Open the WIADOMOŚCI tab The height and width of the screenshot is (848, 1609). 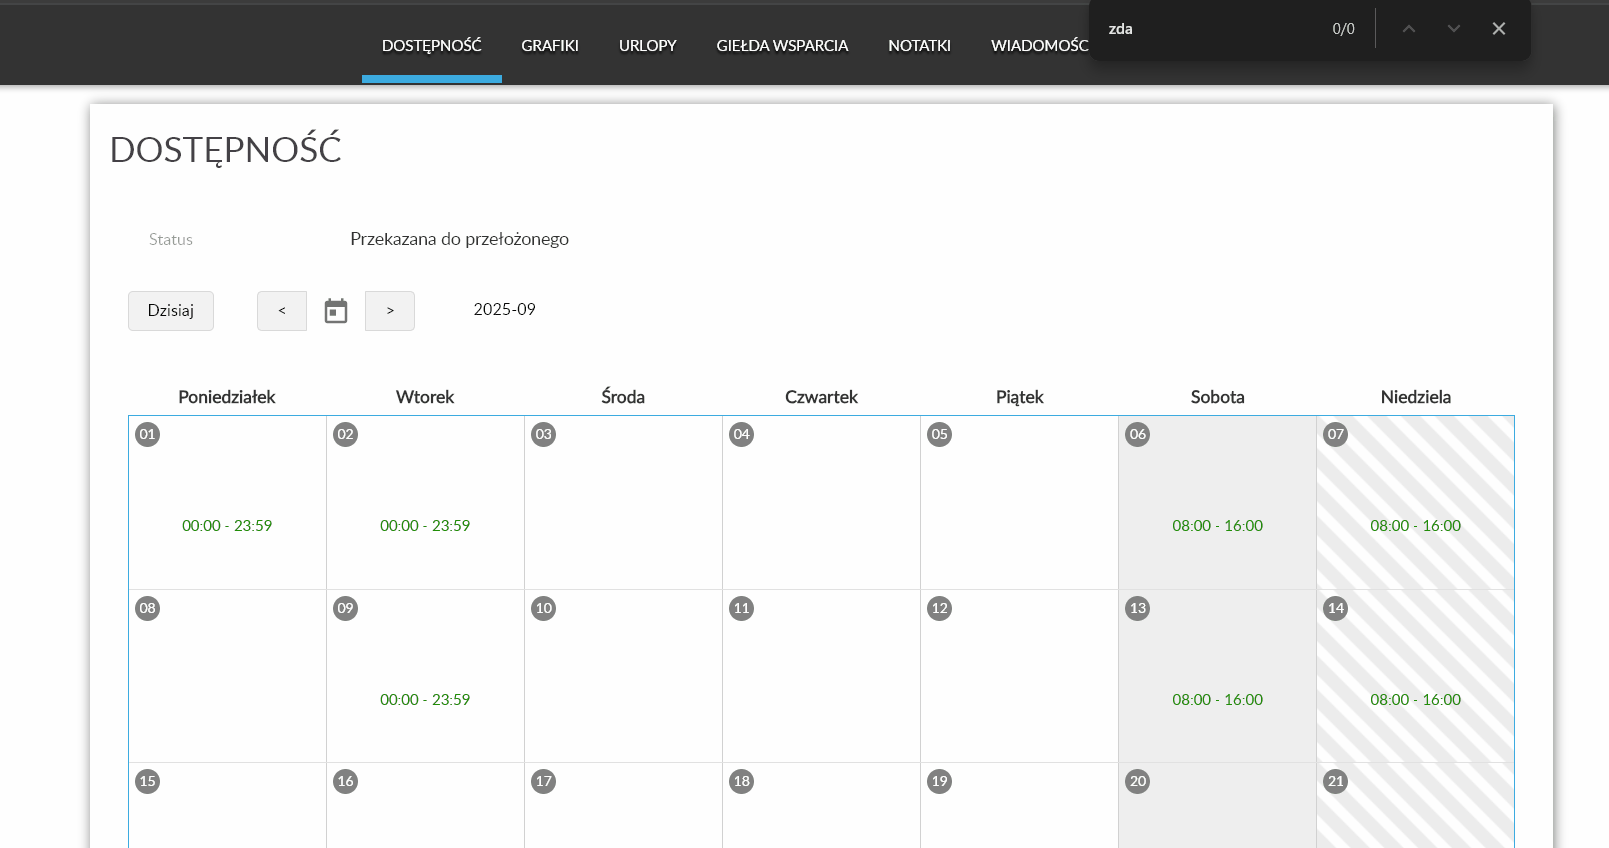(1039, 45)
